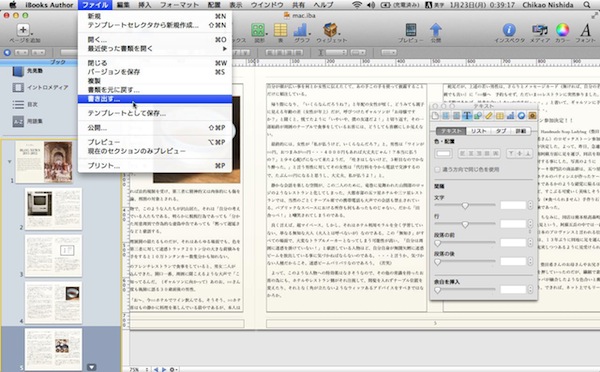Click the fullscreen arrows icon in title bar
Image resolution: width=600 pixels, height=372 pixels.
pyautogui.click(x=595, y=15)
